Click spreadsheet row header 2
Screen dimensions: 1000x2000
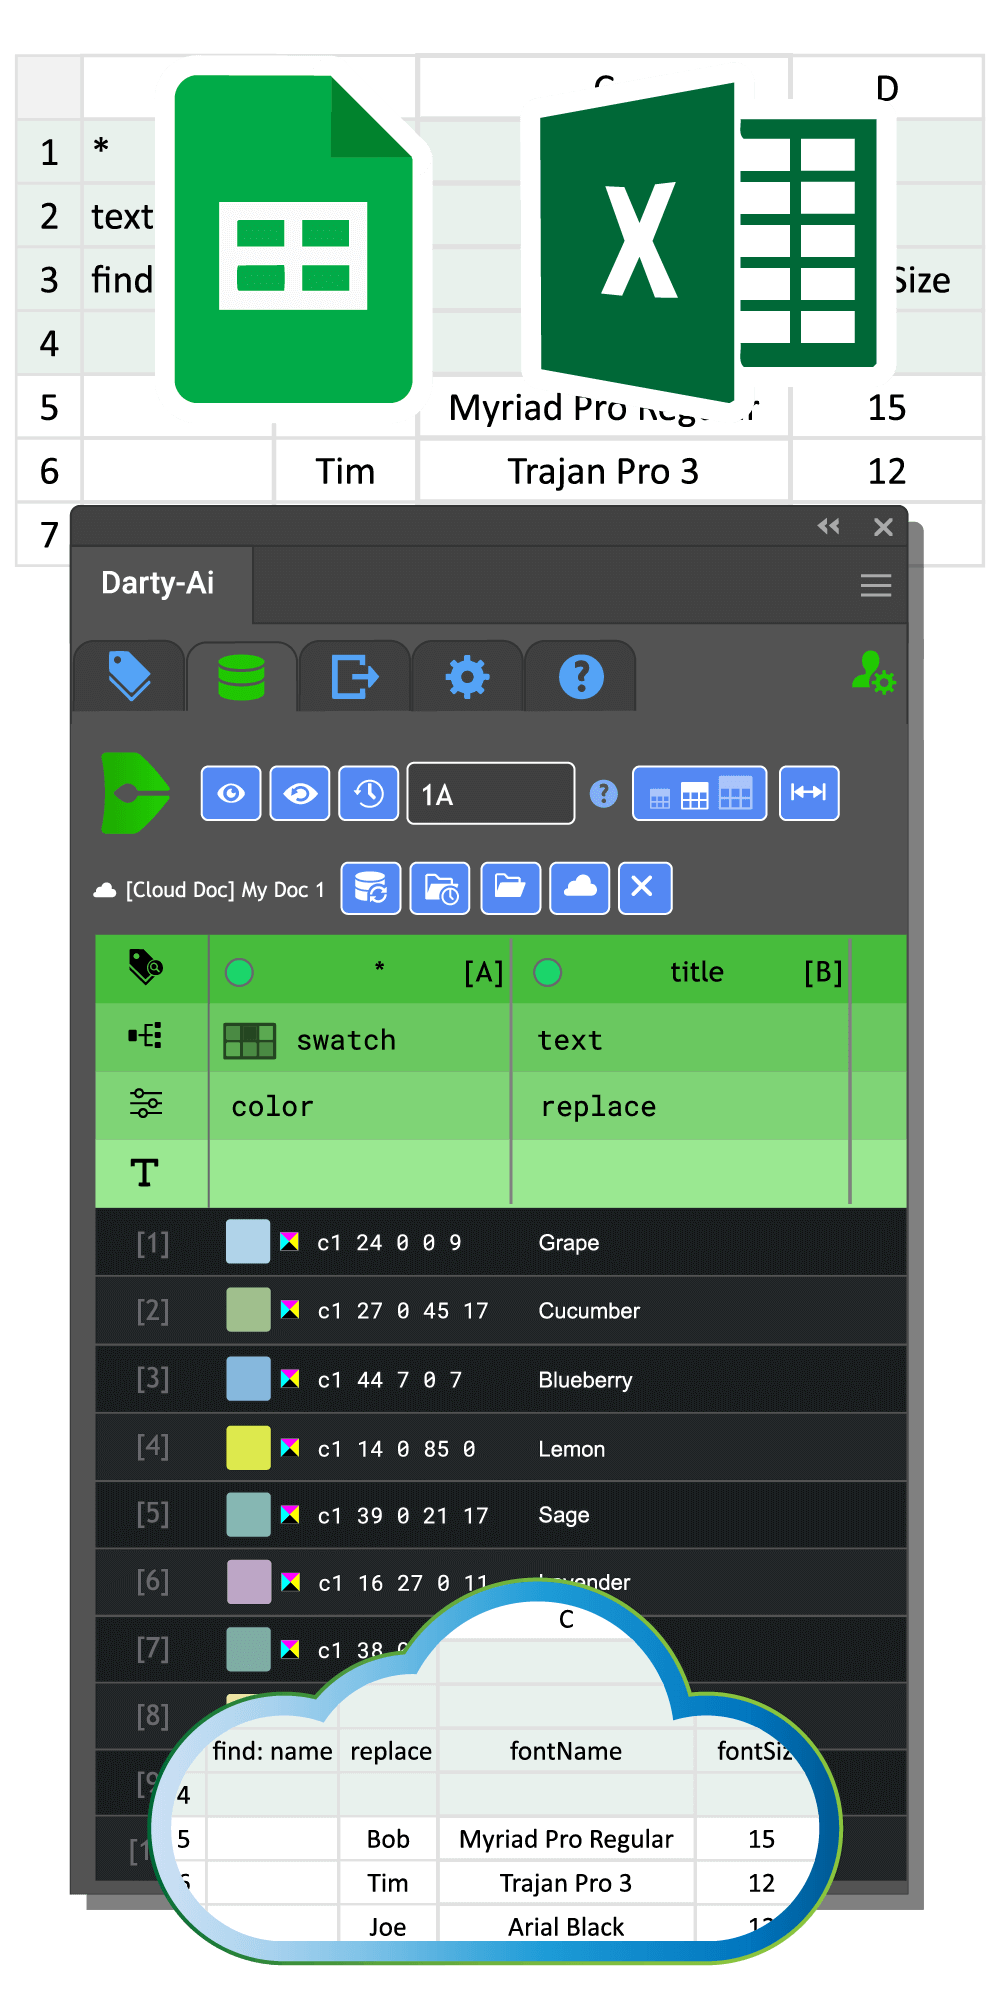click(x=49, y=216)
